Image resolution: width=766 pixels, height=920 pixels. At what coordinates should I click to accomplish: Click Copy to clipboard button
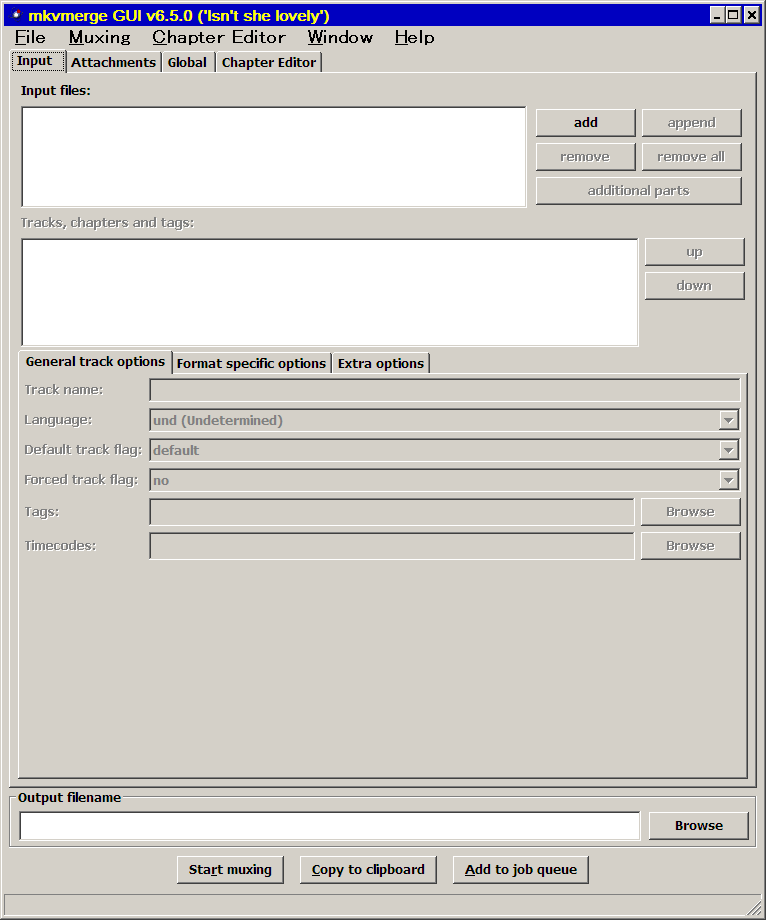coord(368,870)
